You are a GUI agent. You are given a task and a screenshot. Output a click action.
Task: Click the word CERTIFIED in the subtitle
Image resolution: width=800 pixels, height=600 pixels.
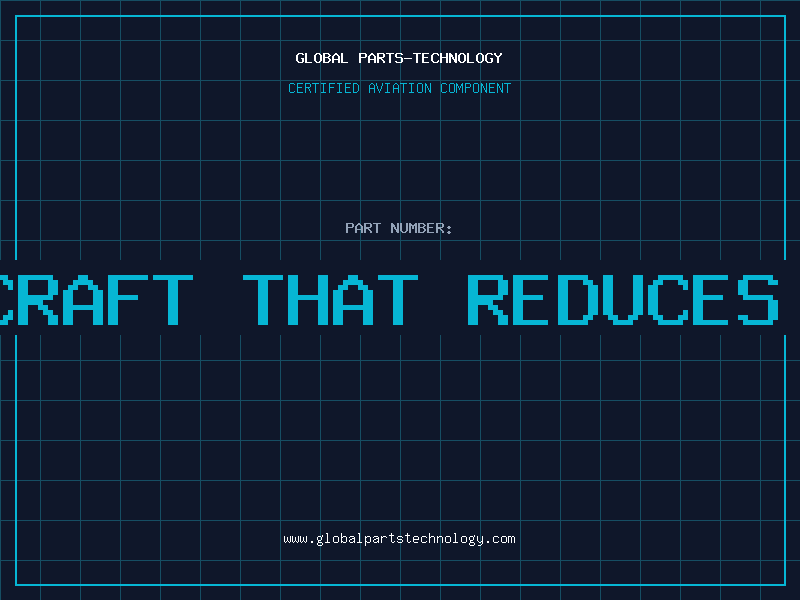coord(324,88)
